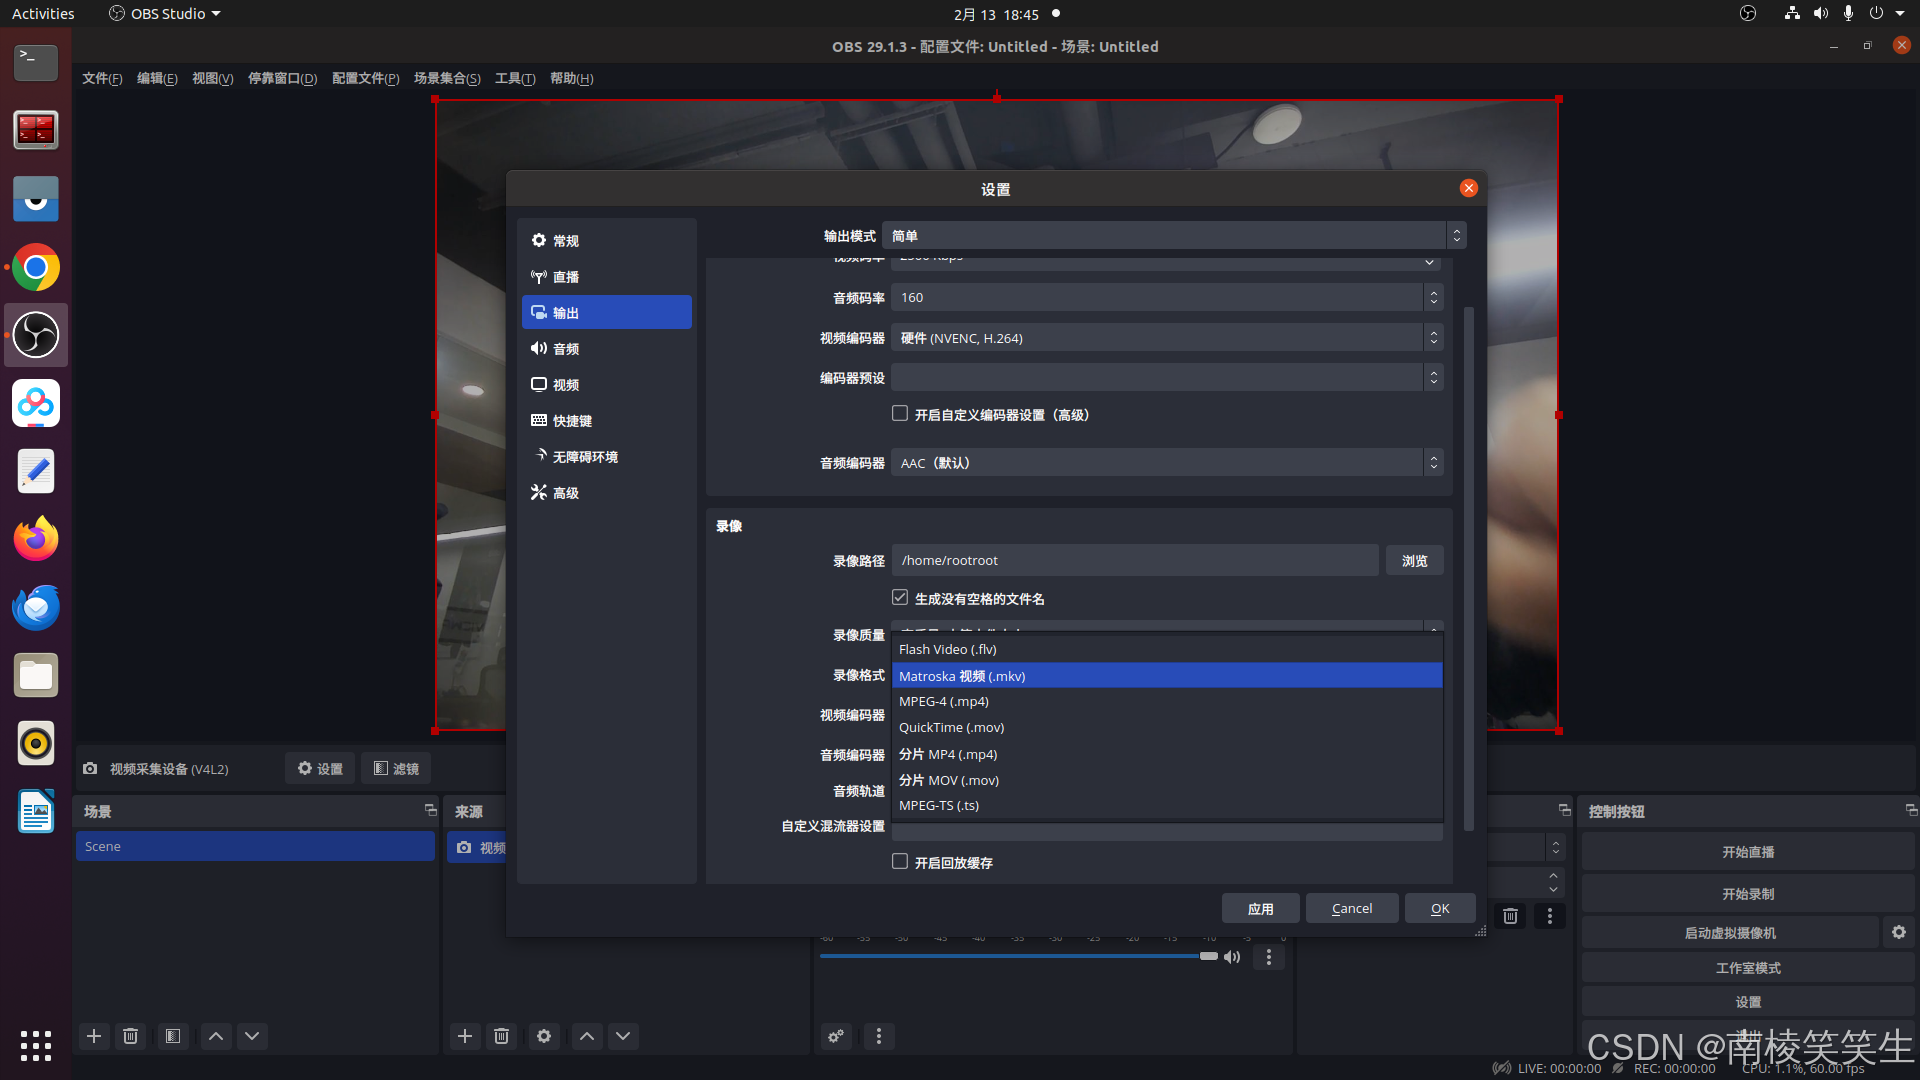This screenshot has height=1080, width=1920.
Task: Launch Chrome from the Ubuntu dock
Action: pos(36,268)
